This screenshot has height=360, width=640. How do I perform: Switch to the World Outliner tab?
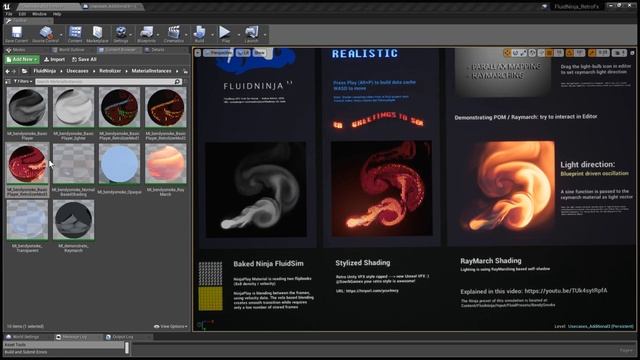pyautogui.click(x=72, y=50)
